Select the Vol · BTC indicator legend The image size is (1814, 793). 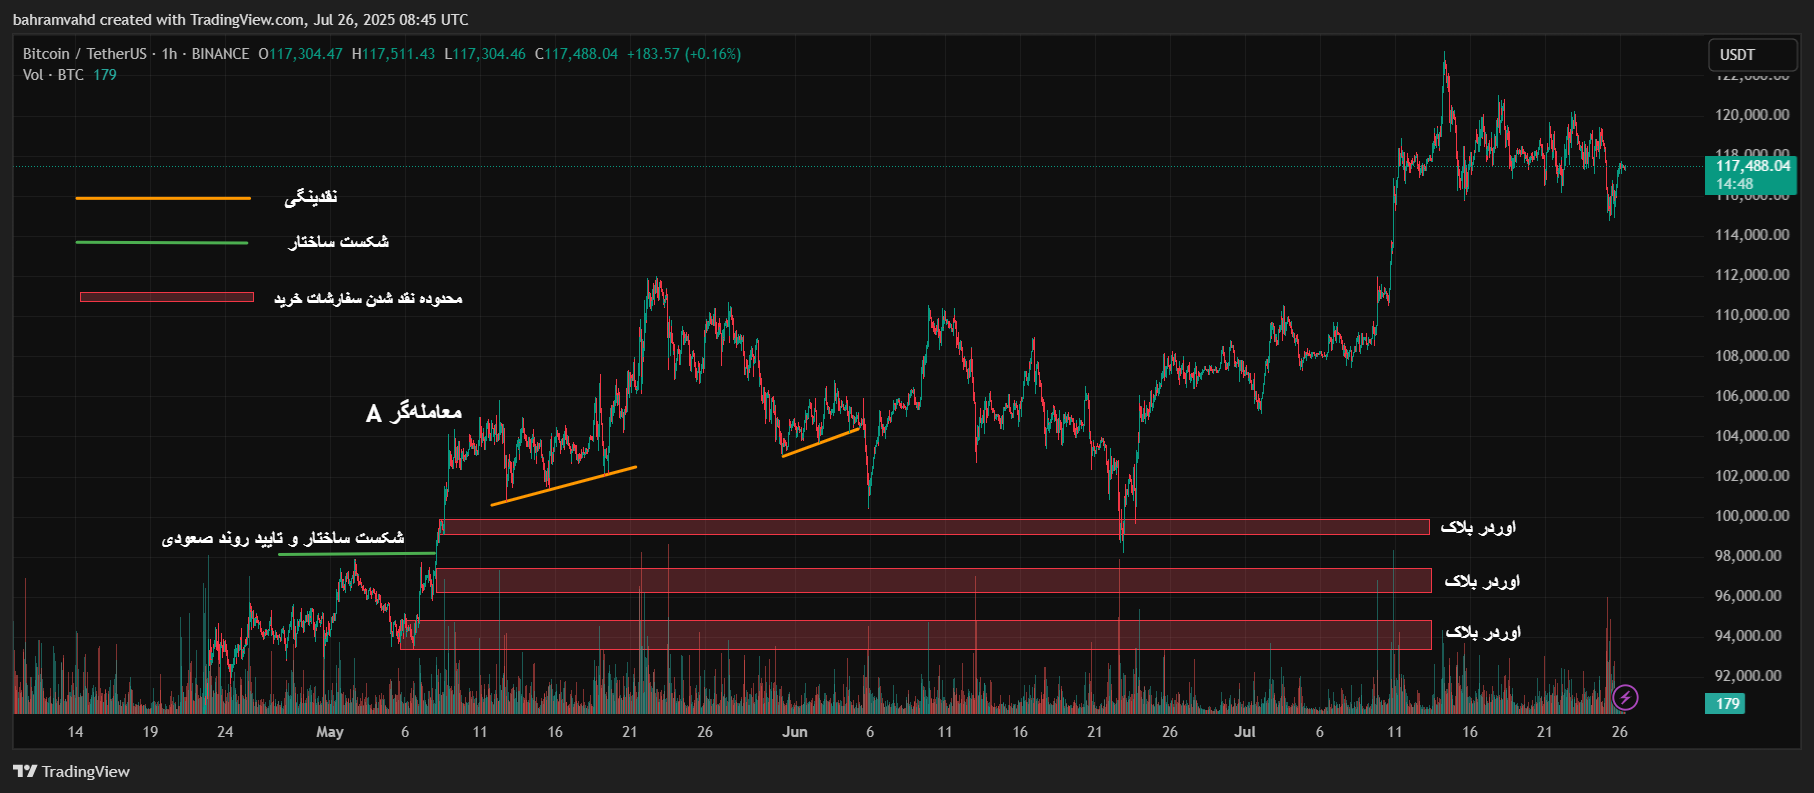coord(54,75)
